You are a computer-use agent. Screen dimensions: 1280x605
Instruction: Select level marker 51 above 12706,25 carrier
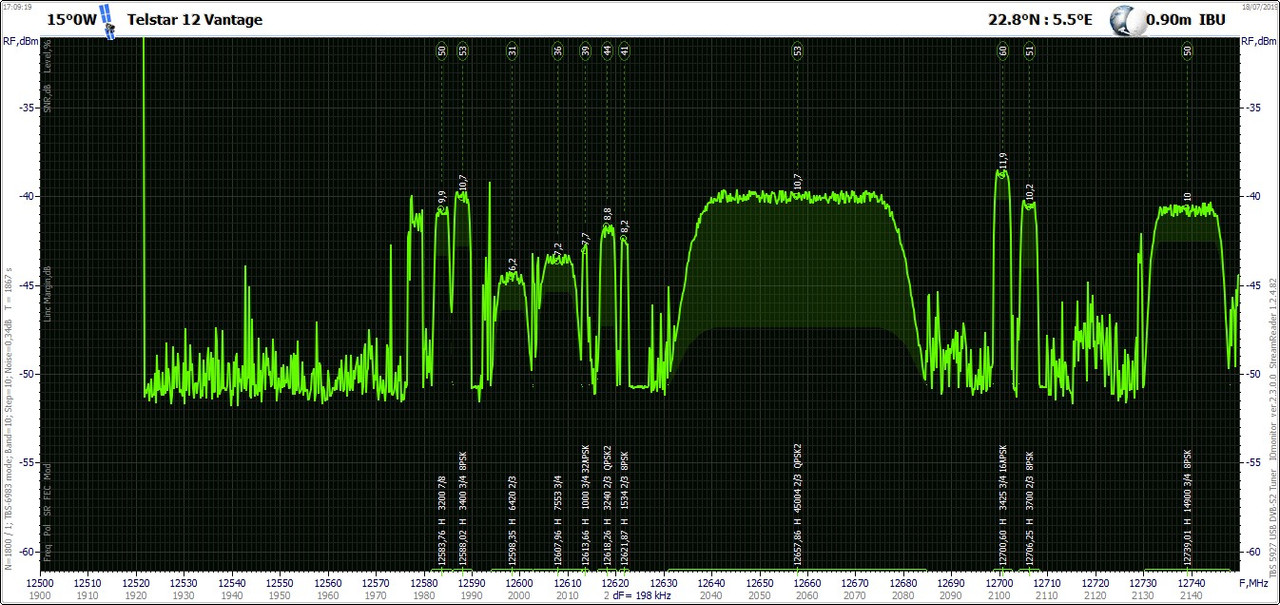[x=1030, y=50]
